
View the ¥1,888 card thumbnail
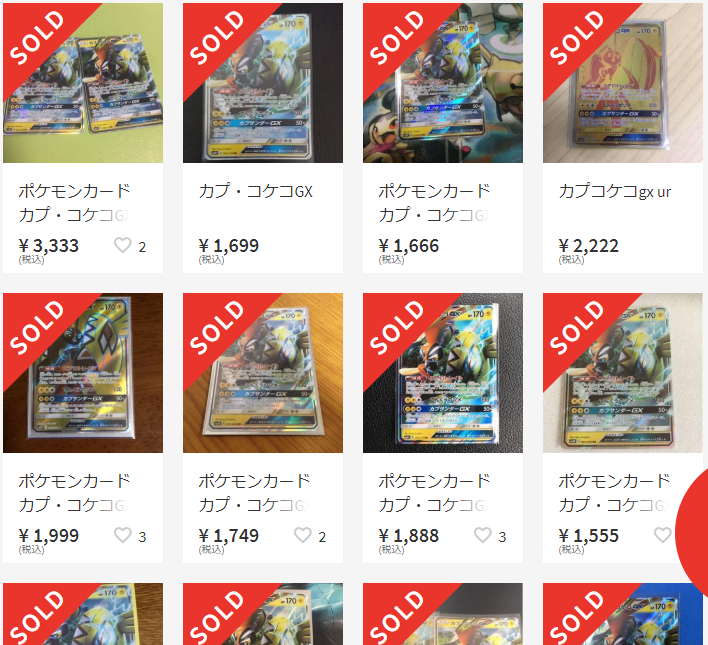443,373
